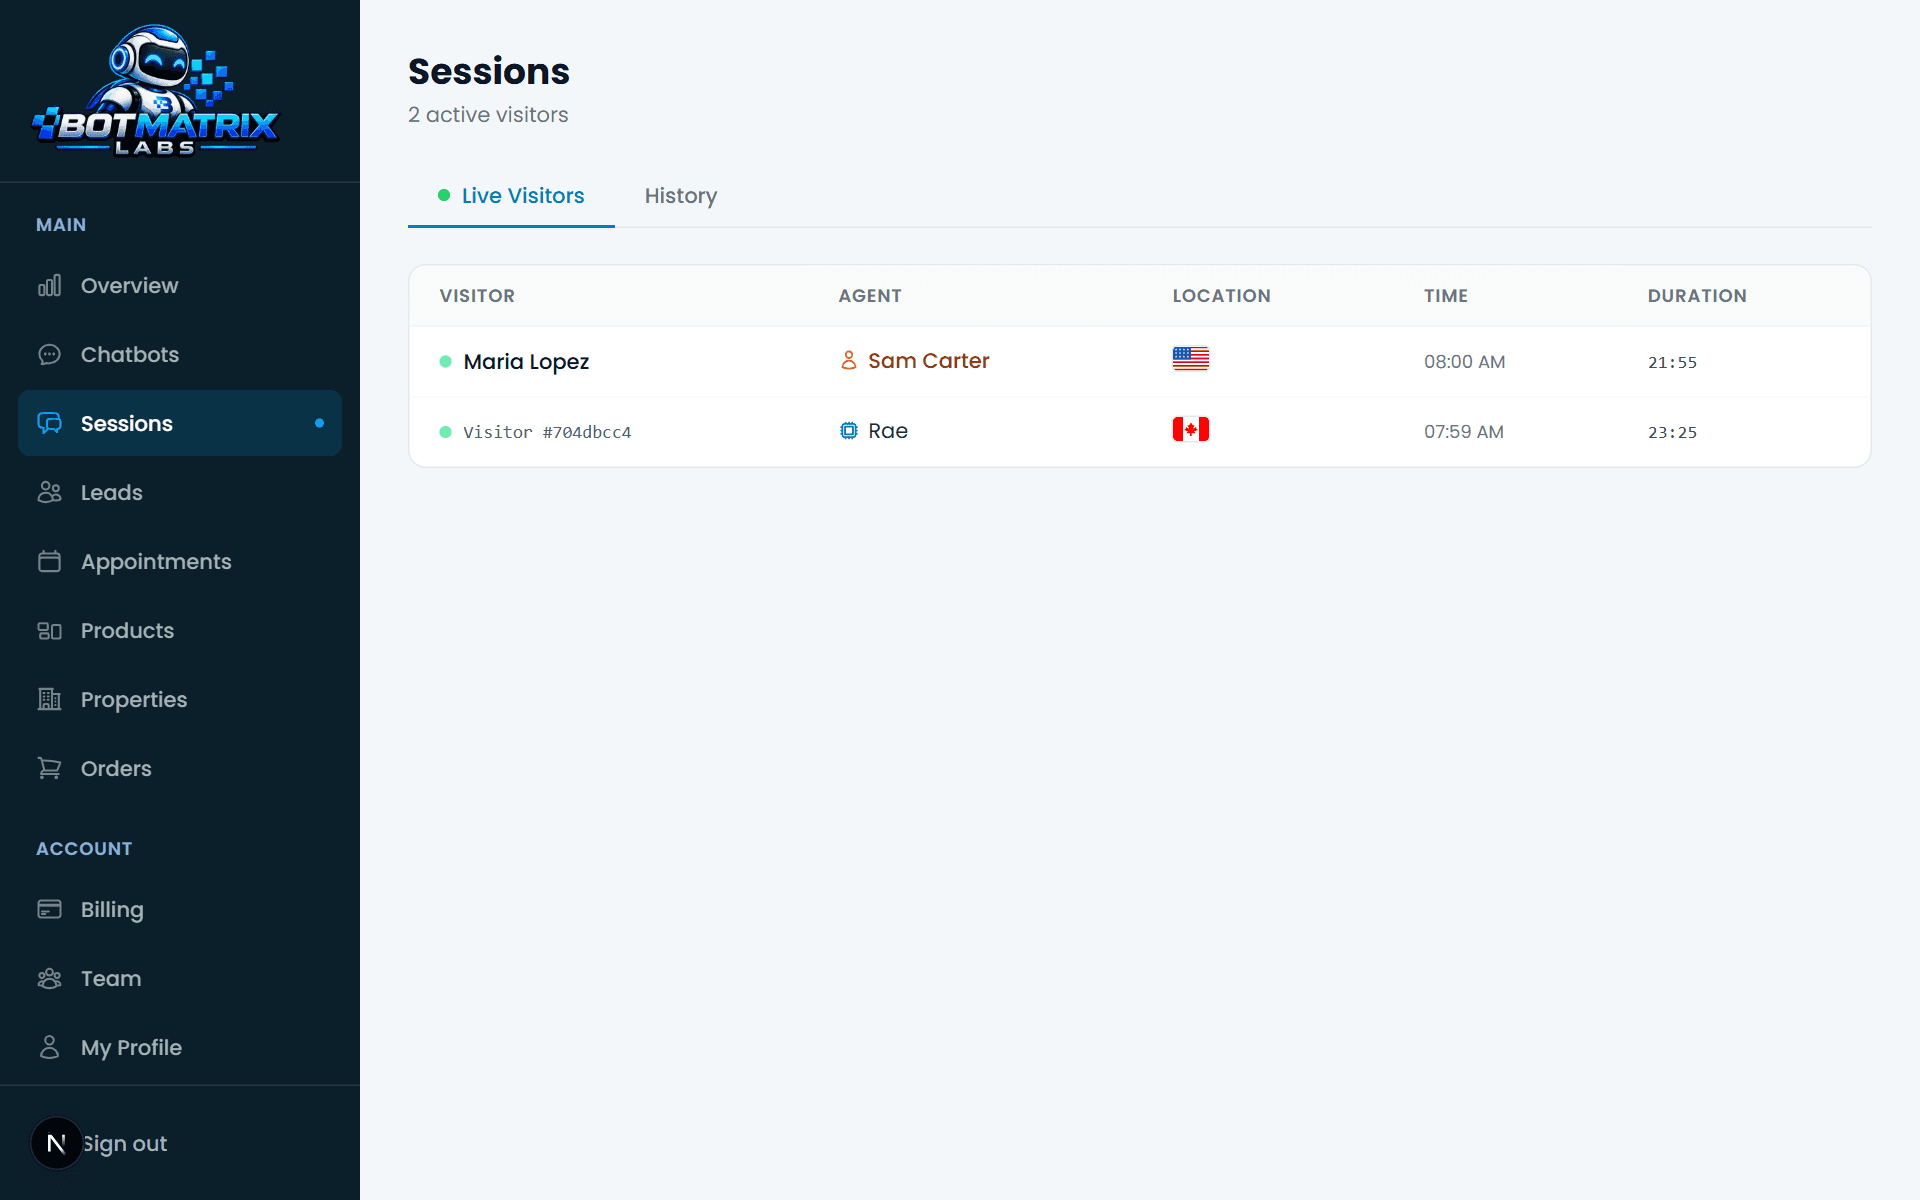Image resolution: width=1920 pixels, height=1200 pixels.
Task: Click the Billing credit card icon
Action: [49, 910]
